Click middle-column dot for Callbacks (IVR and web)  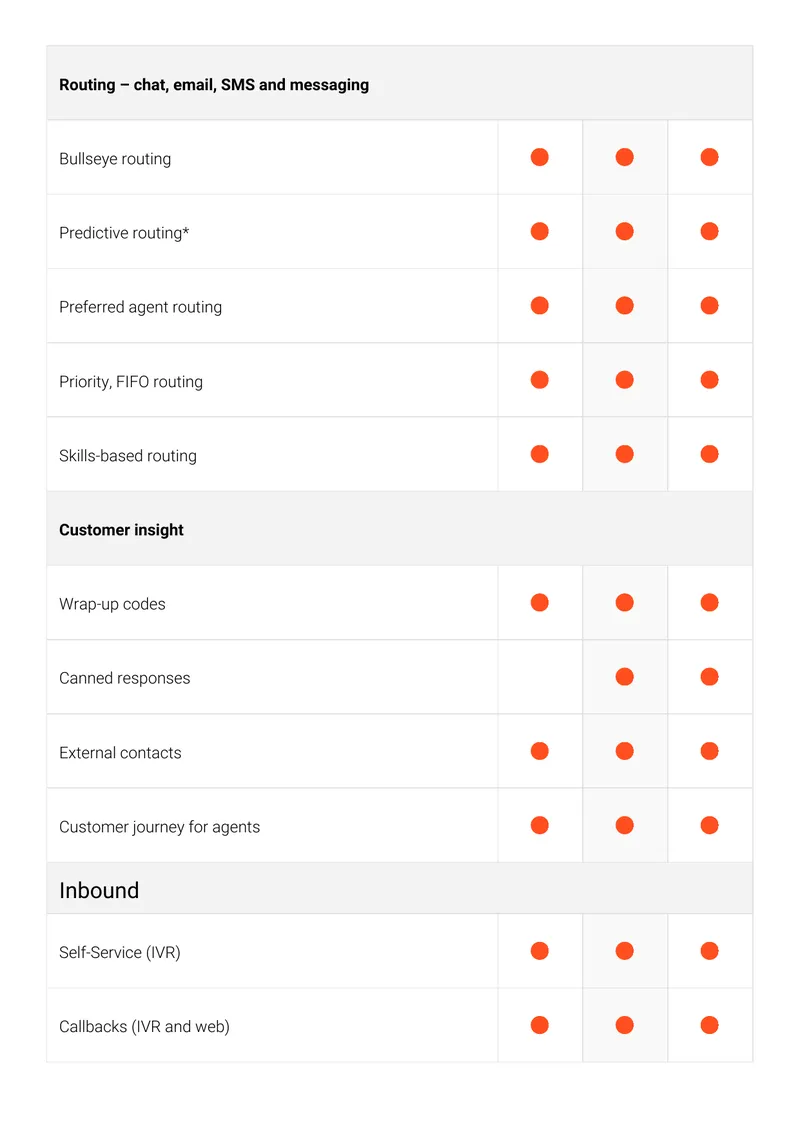pyautogui.click(x=625, y=1025)
